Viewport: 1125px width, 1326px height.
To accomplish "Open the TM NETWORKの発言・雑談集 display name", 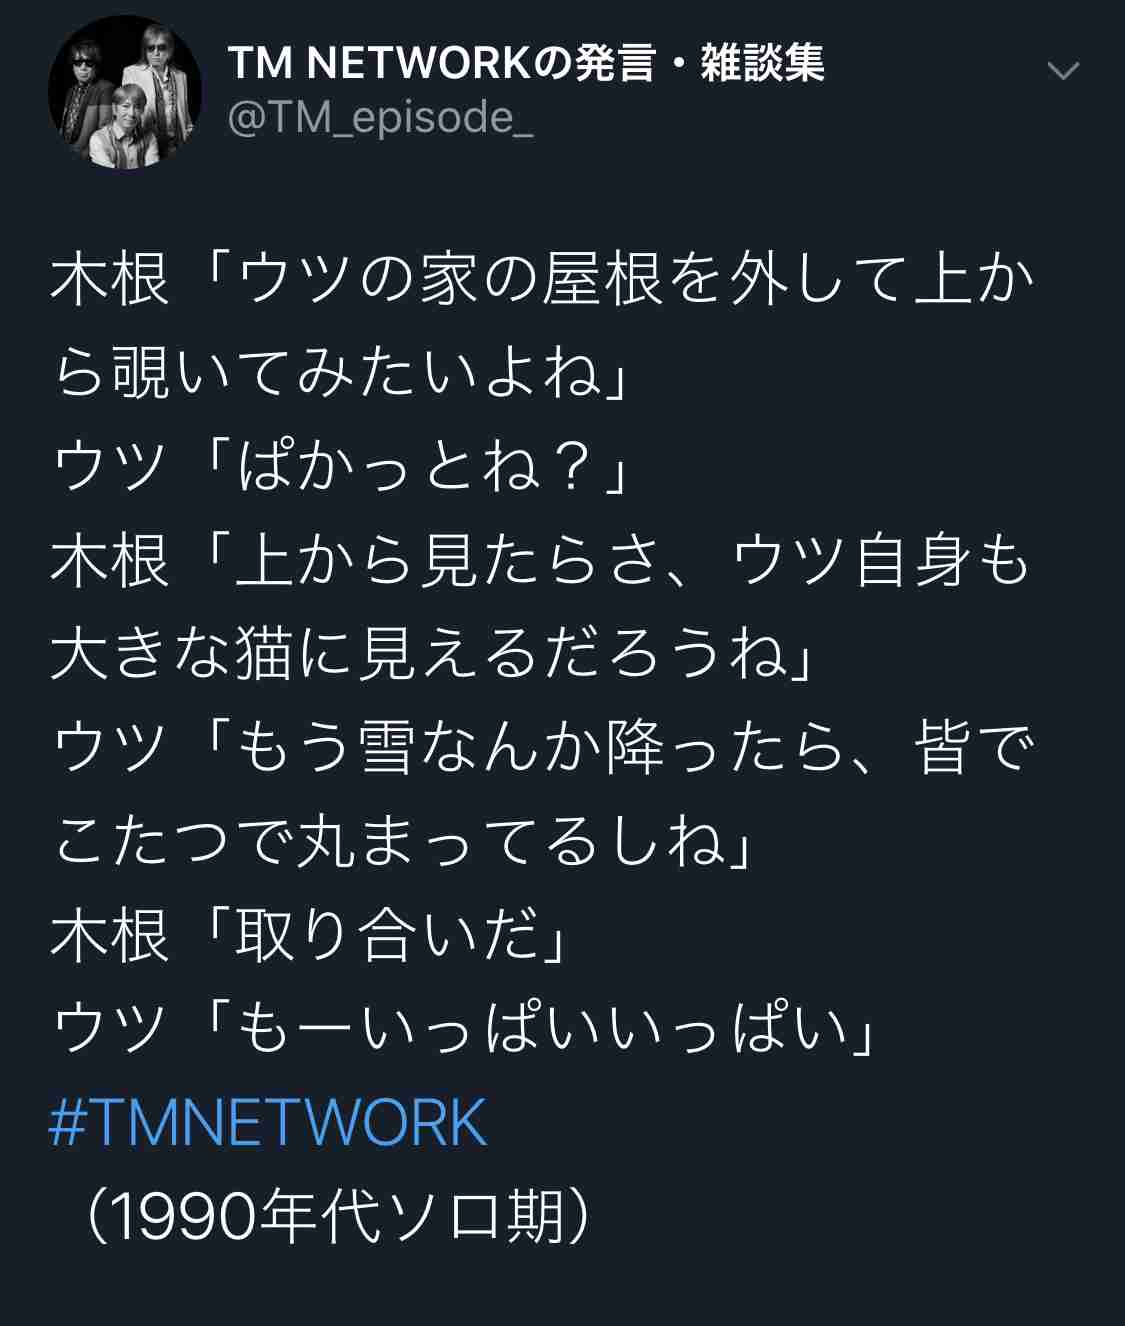I will pyautogui.click(x=526, y=64).
